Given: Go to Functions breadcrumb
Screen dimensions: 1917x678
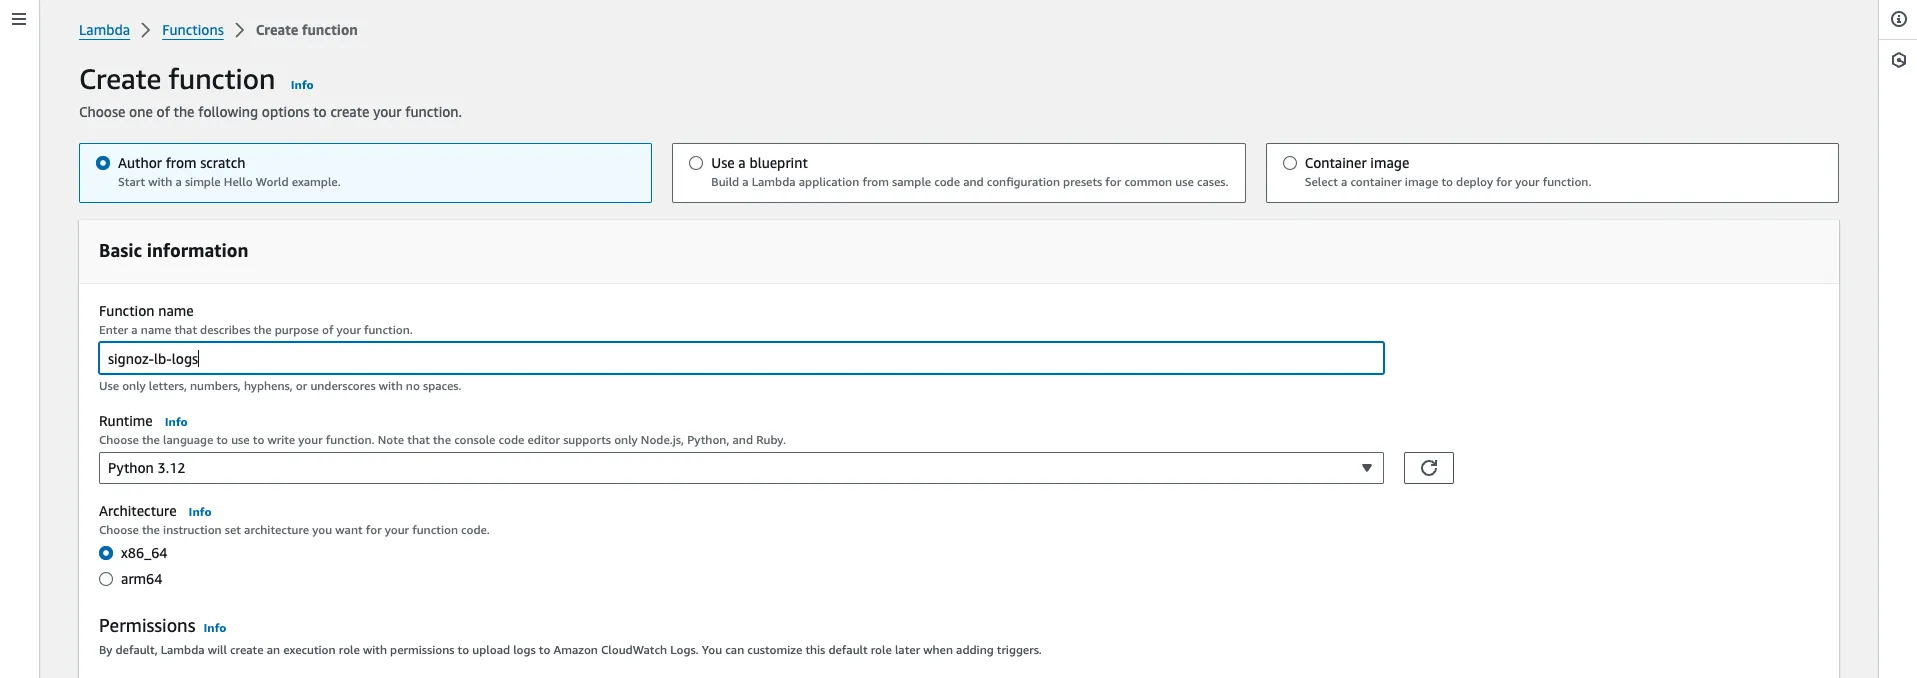Looking at the screenshot, I should point(193,30).
